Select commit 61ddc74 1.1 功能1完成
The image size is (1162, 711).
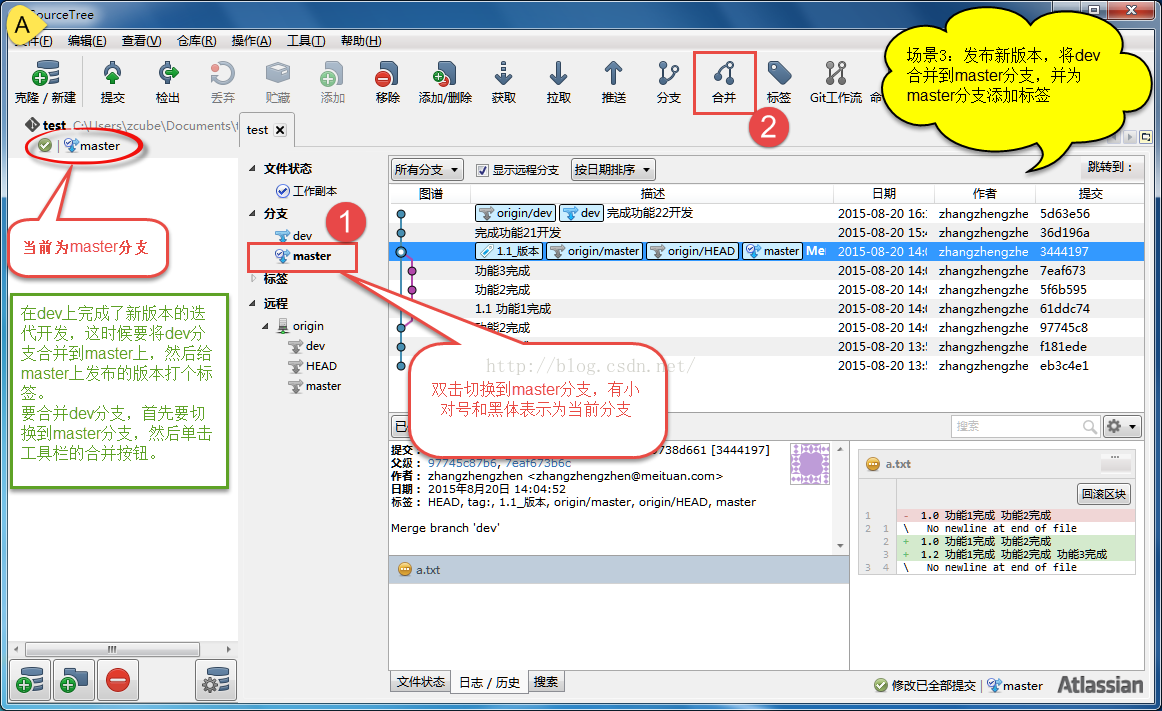(x=766, y=308)
